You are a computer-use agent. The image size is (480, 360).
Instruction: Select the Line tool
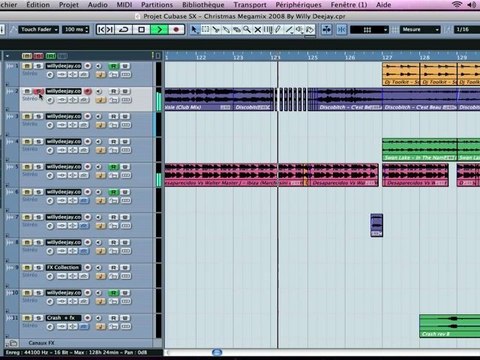pyautogui.click(x=289, y=30)
